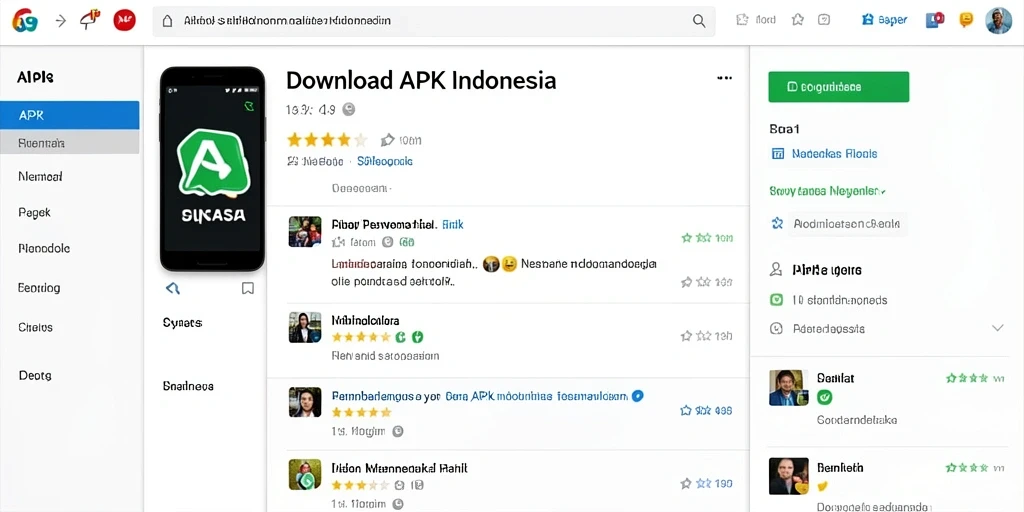The height and width of the screenshot is (512, 1024).
Task: Click the blue star rating '486' on third review
Action: (706, 411)
